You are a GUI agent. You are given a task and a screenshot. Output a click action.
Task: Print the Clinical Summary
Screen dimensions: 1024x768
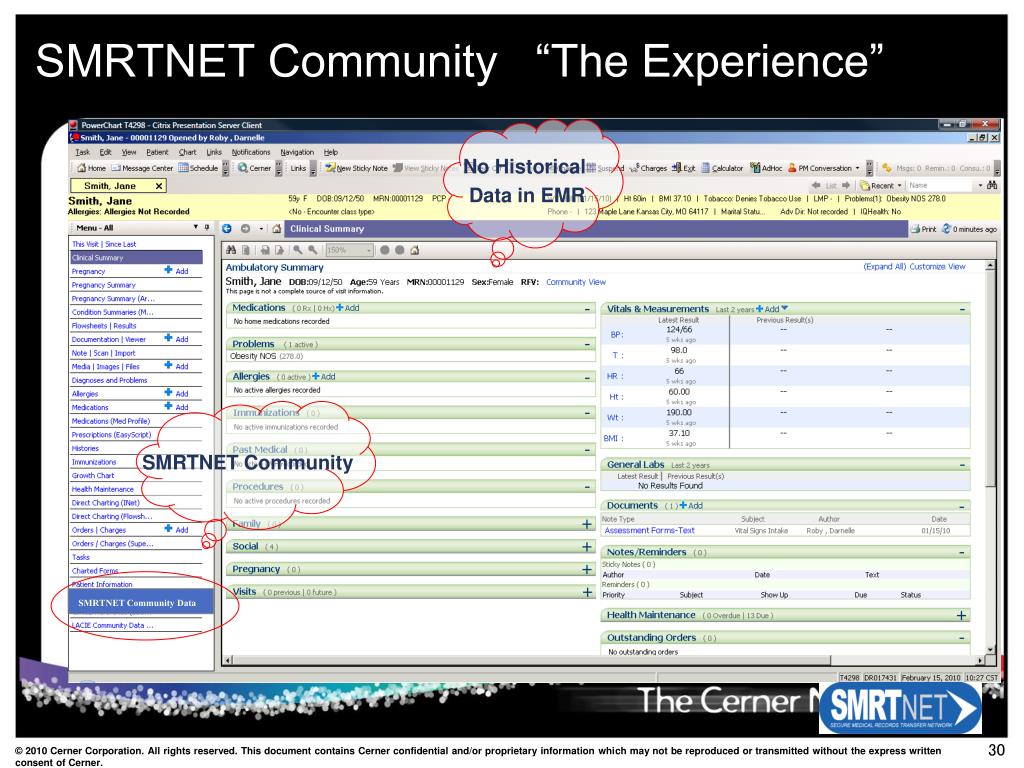[x=923, y=229]
